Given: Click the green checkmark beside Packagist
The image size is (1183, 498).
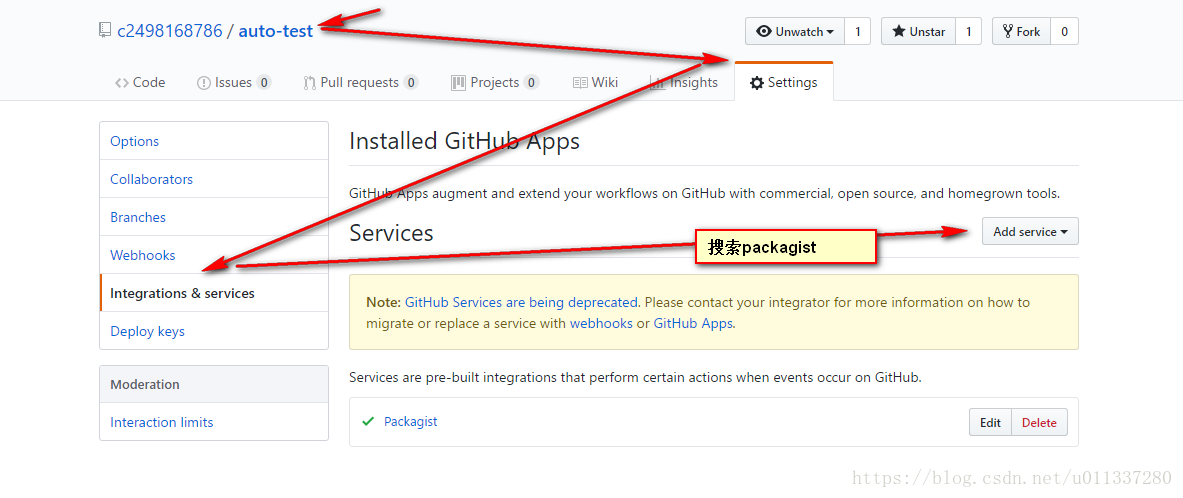Looking at the screenshot, I should 368,422.
